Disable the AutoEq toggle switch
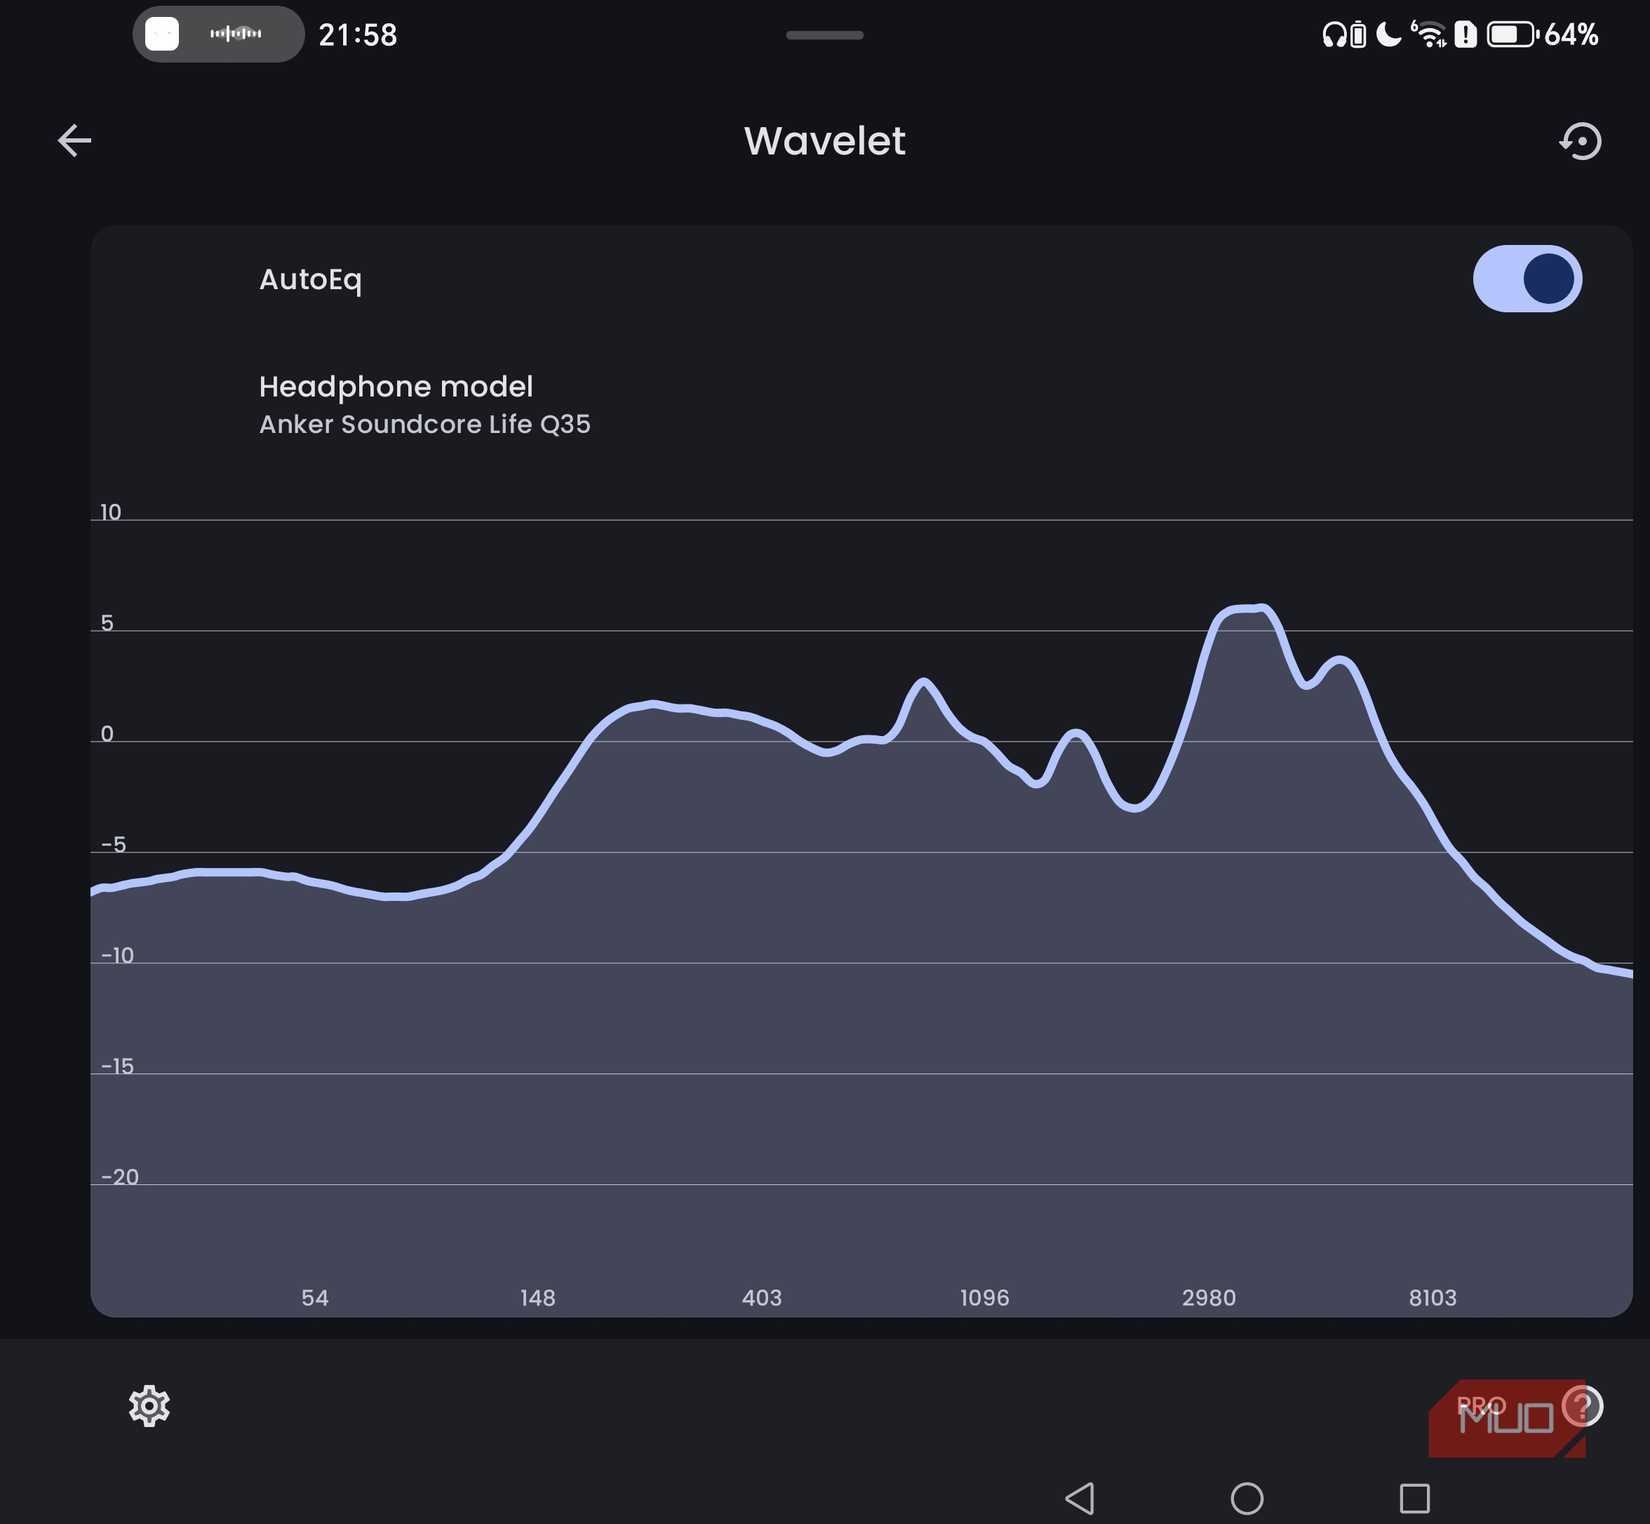Image resolution: width=1650 pixels, height=1524 pixels. 1527,279
